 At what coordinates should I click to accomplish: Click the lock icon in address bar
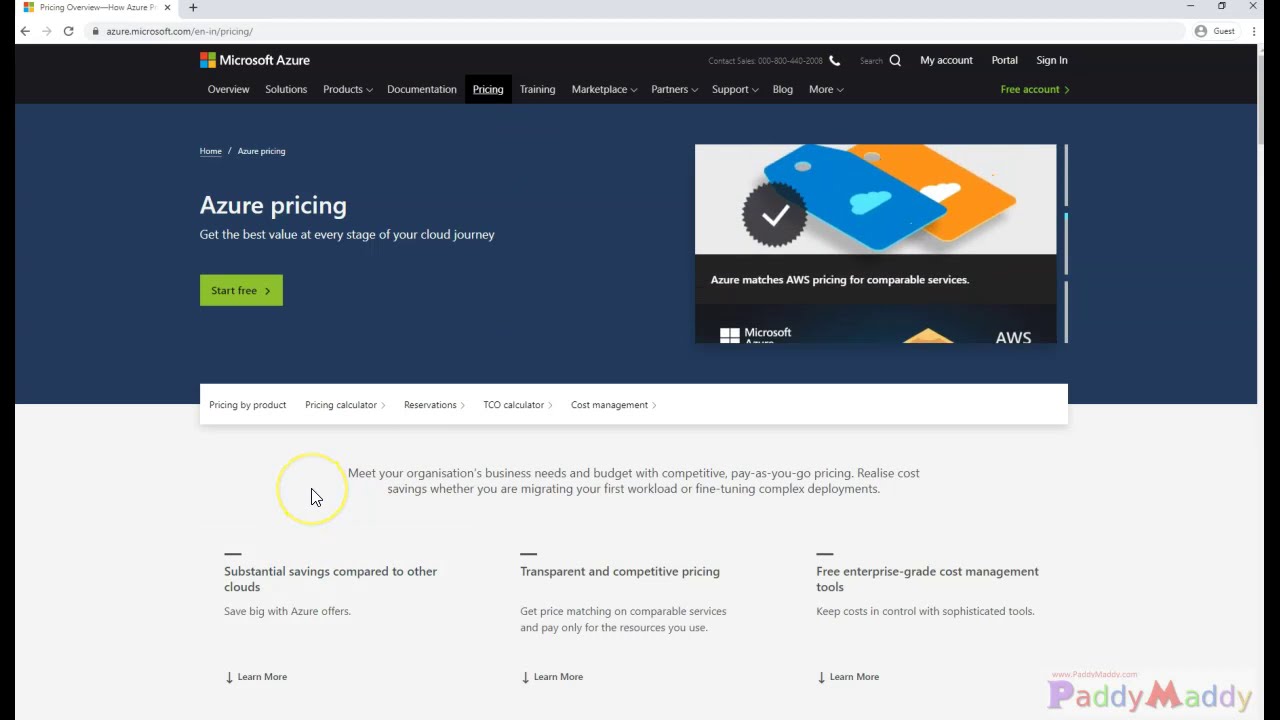pyautogui.click(x=96, y=31)
